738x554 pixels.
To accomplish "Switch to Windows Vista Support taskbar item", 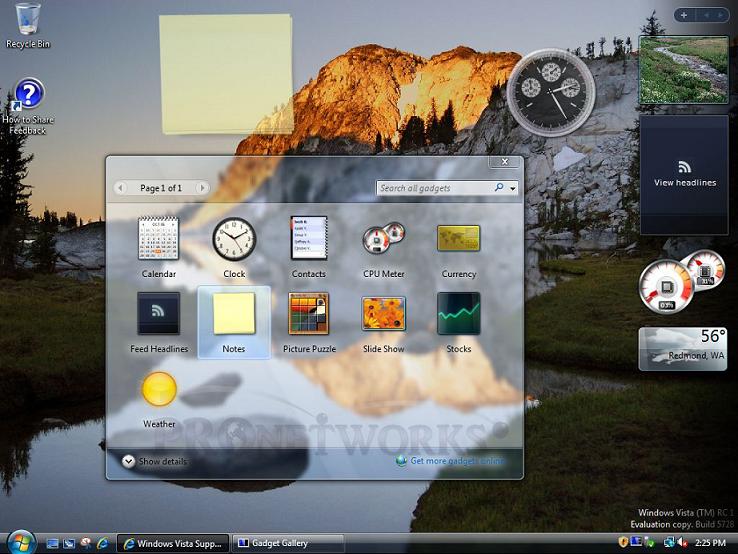I will tap(172, 543).
